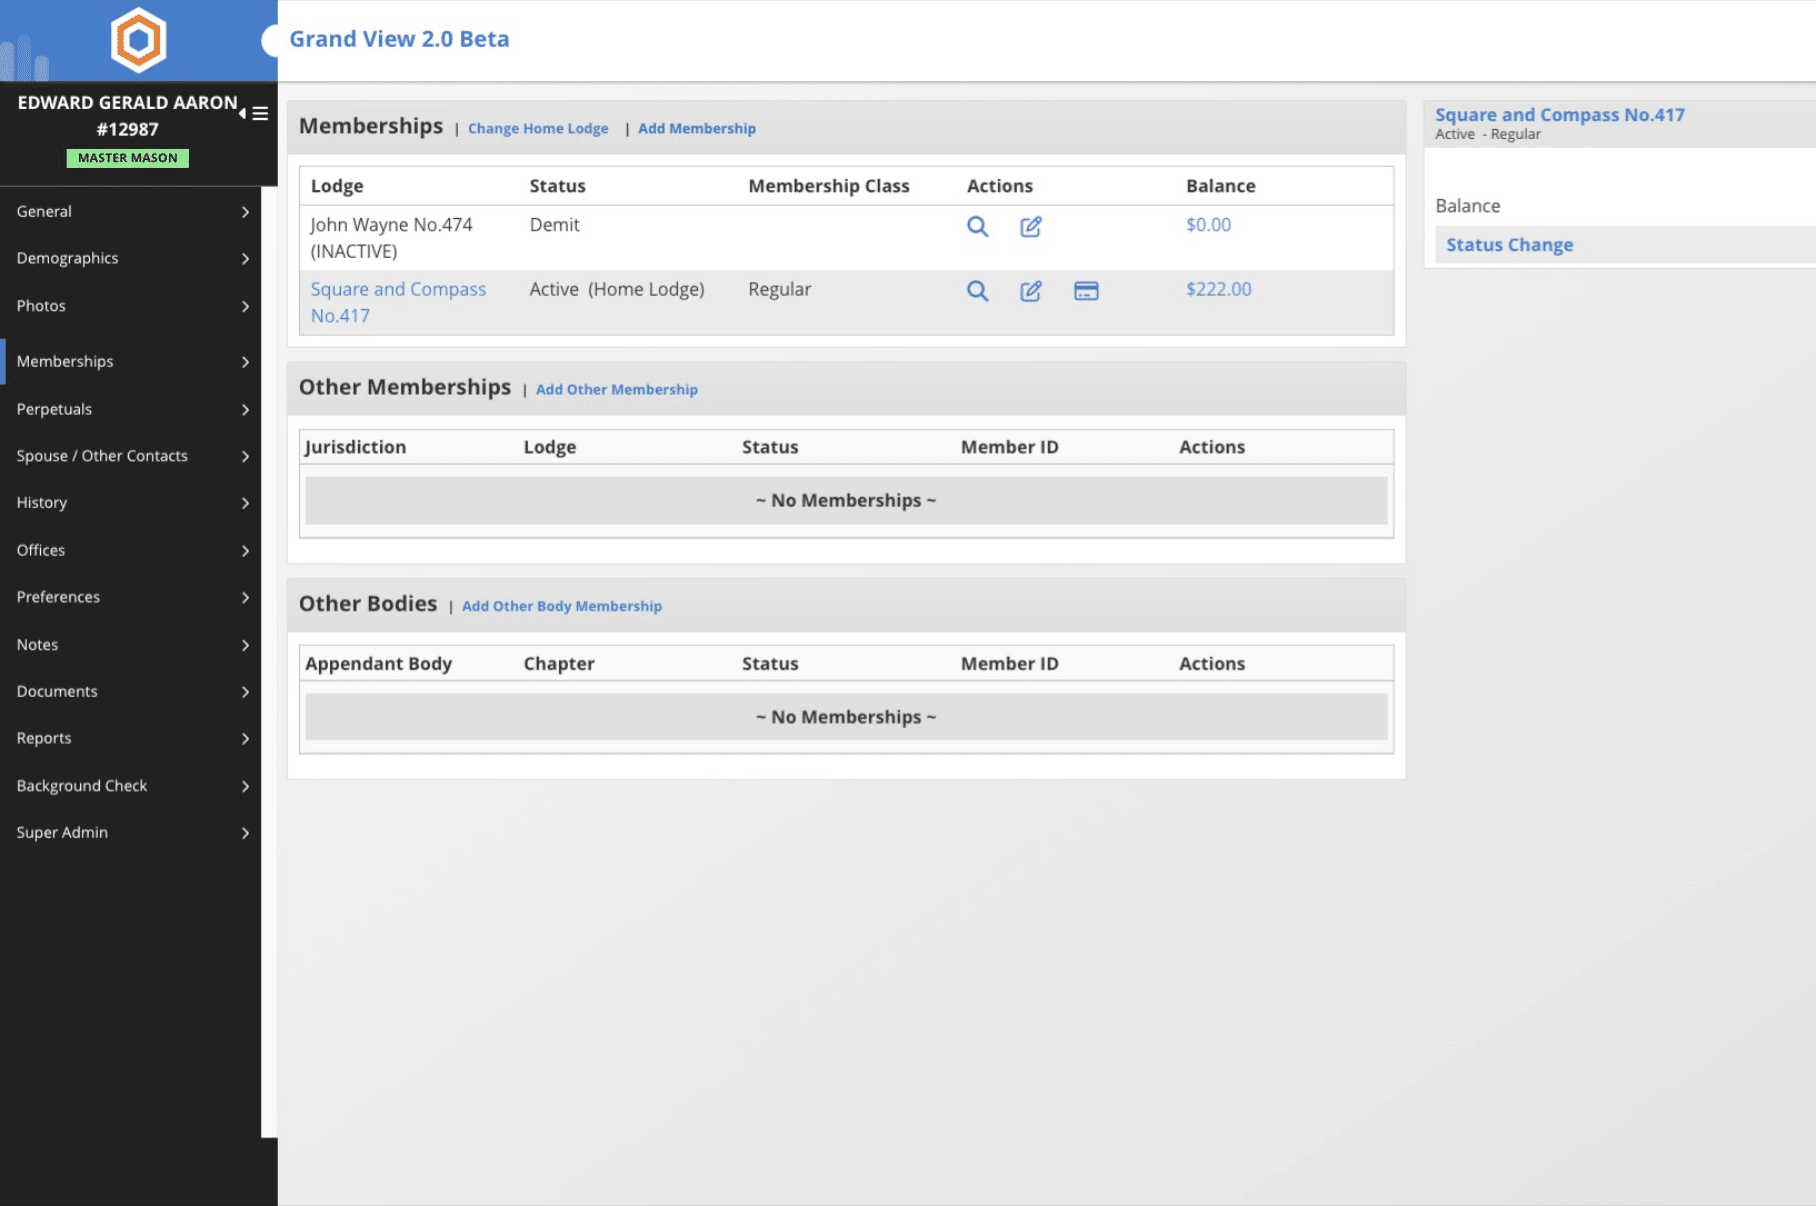Expand the Demographics chevron

245,259
